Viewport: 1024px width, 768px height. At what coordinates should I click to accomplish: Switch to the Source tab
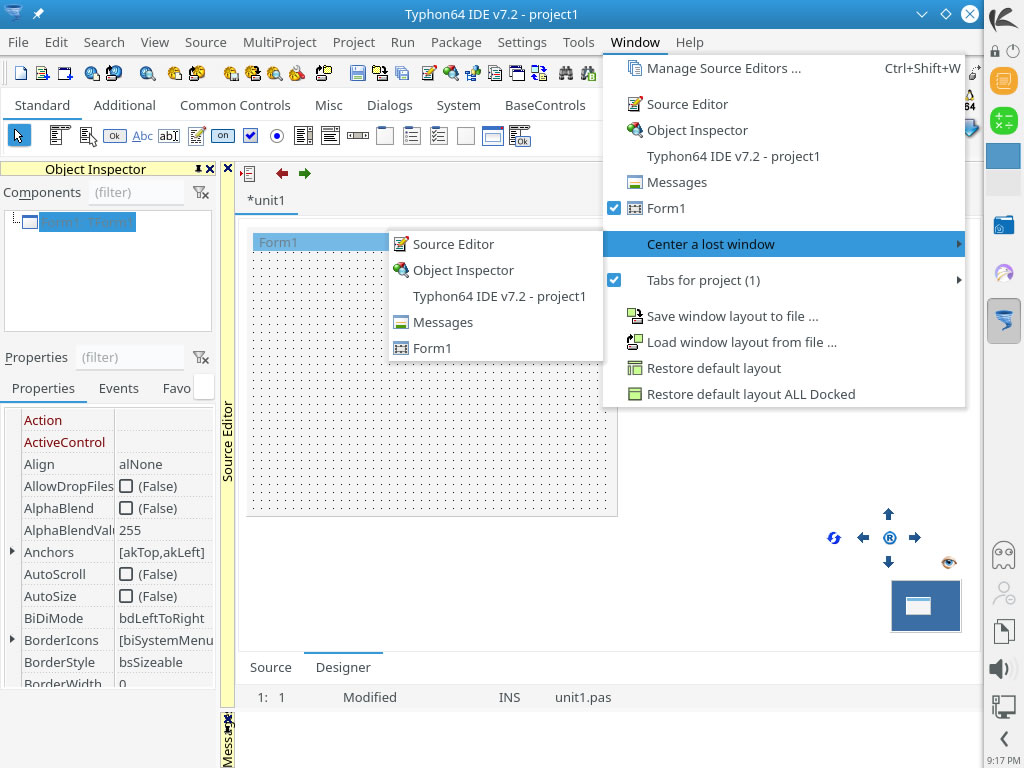(270, 667)
